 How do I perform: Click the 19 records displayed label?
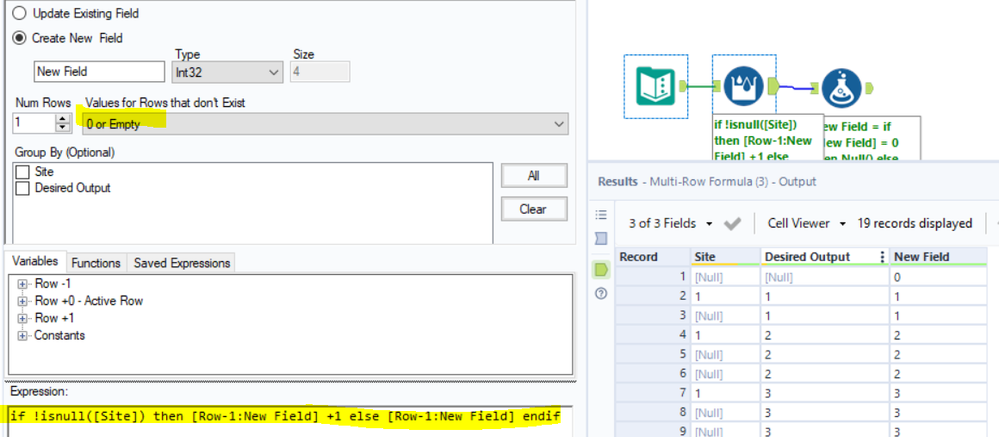pos(914,224)
